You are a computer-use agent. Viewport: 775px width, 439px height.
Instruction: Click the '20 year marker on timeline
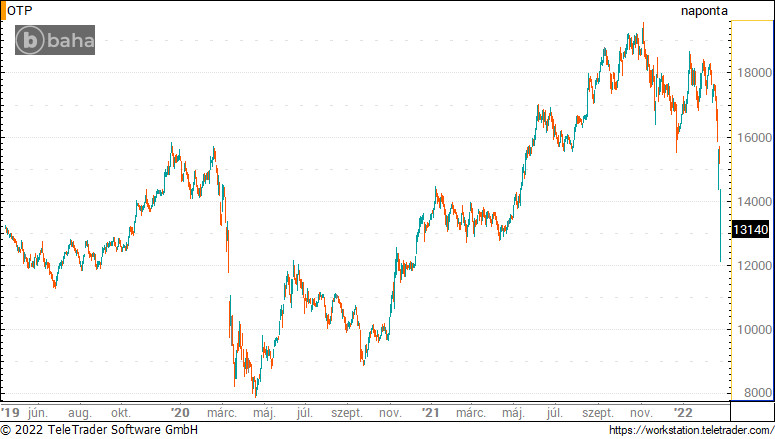180,413
